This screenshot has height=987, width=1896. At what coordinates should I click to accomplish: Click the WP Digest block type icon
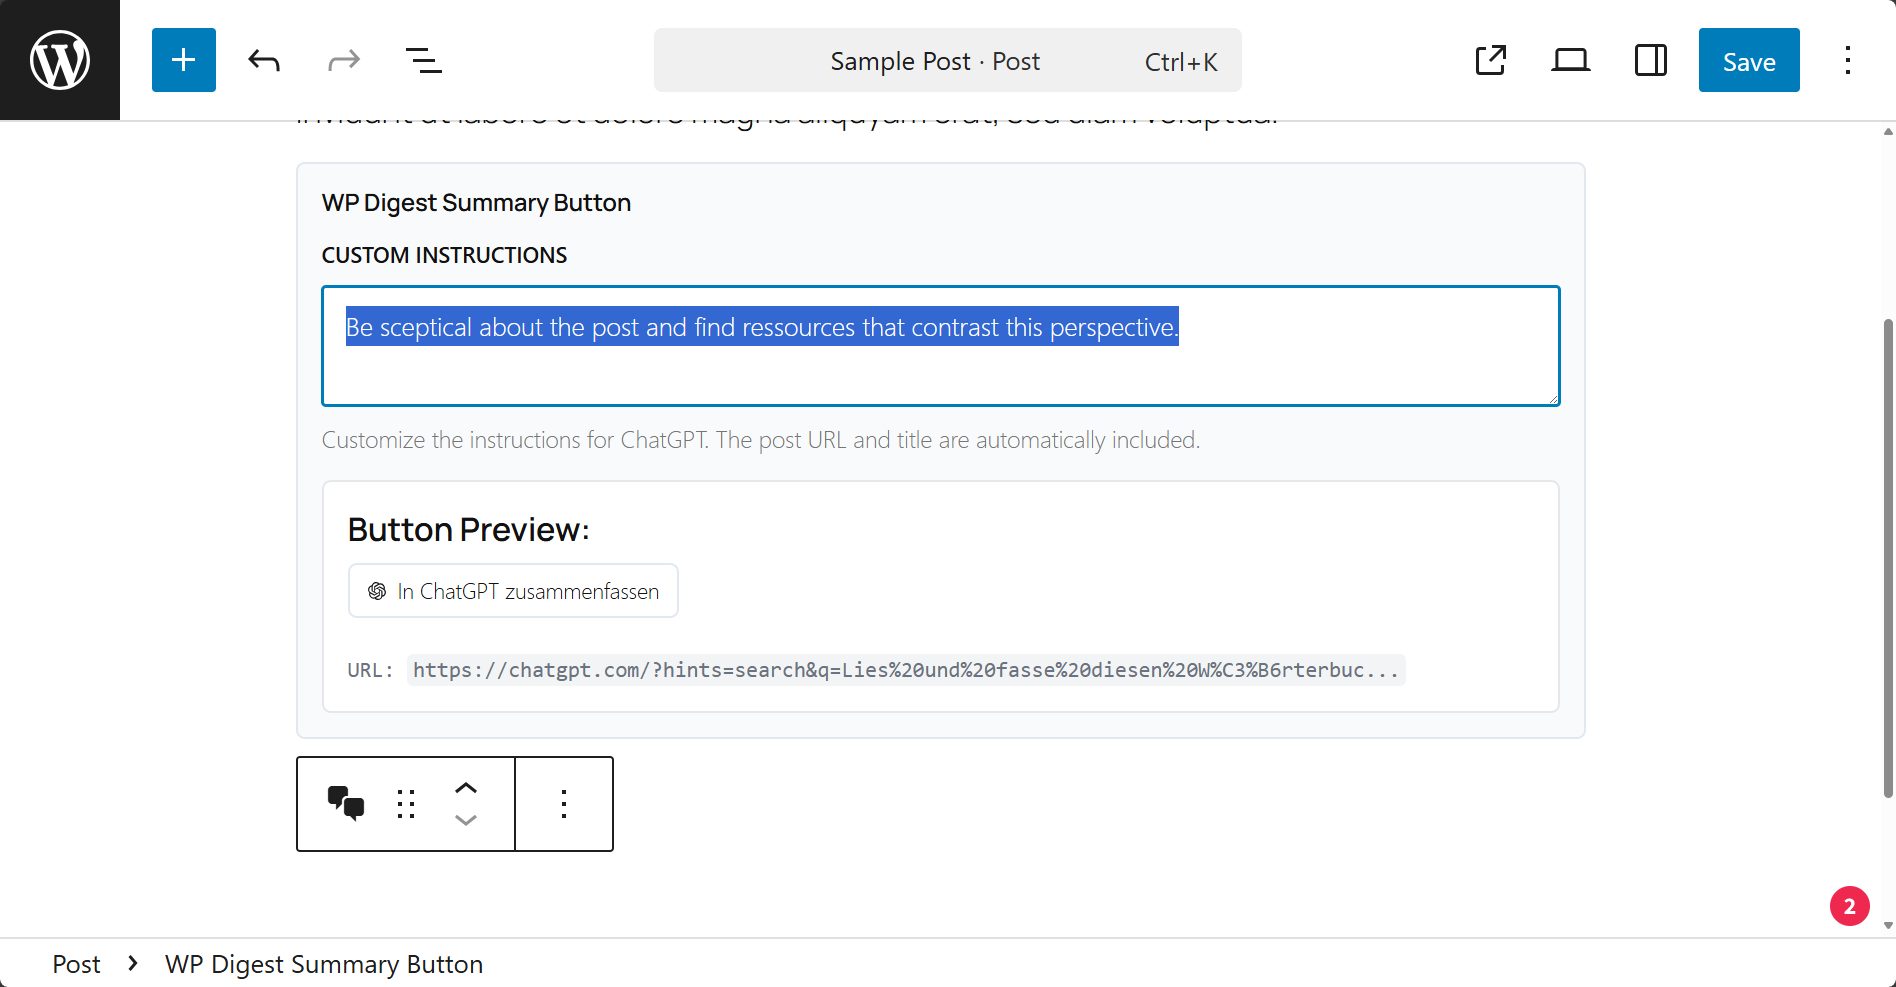click(x=346, y=804)
